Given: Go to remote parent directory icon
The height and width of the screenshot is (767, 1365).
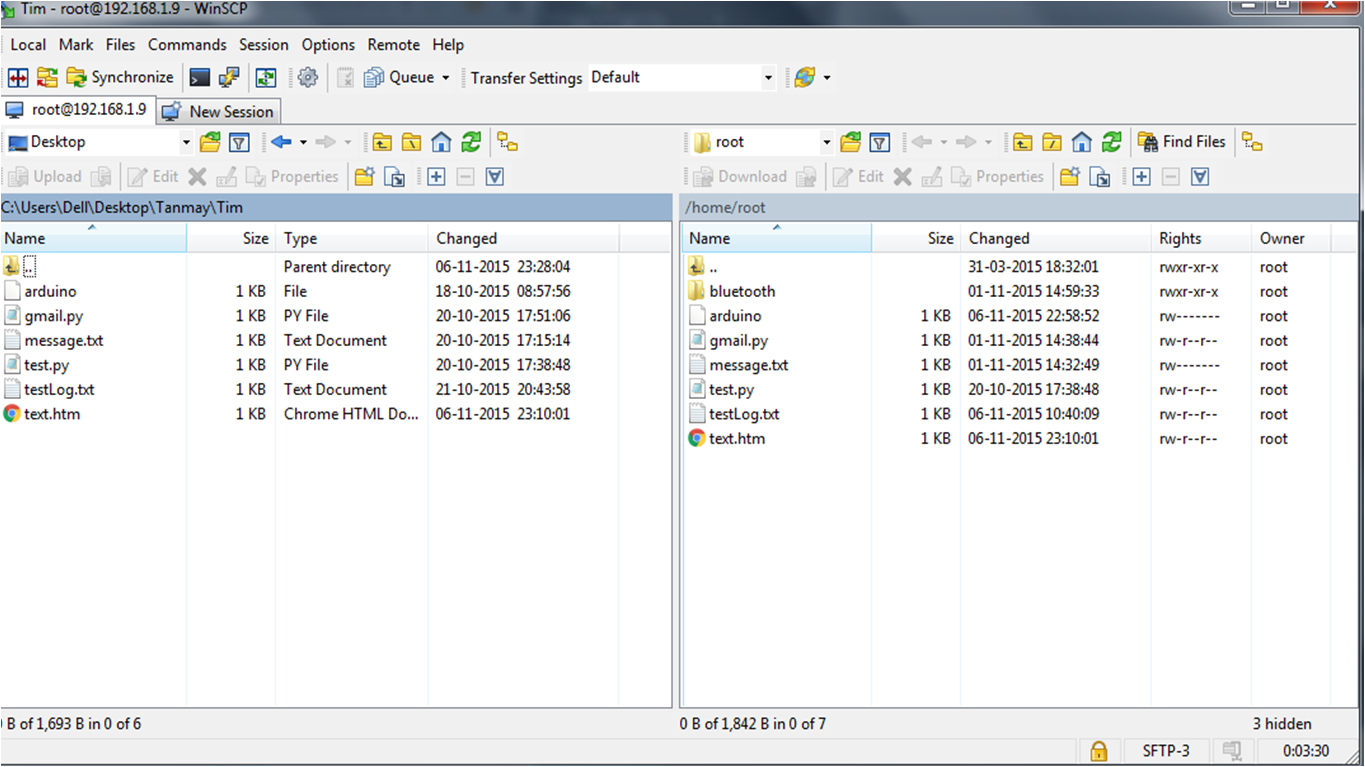Looking at the screenshot, I should 1022,142.
